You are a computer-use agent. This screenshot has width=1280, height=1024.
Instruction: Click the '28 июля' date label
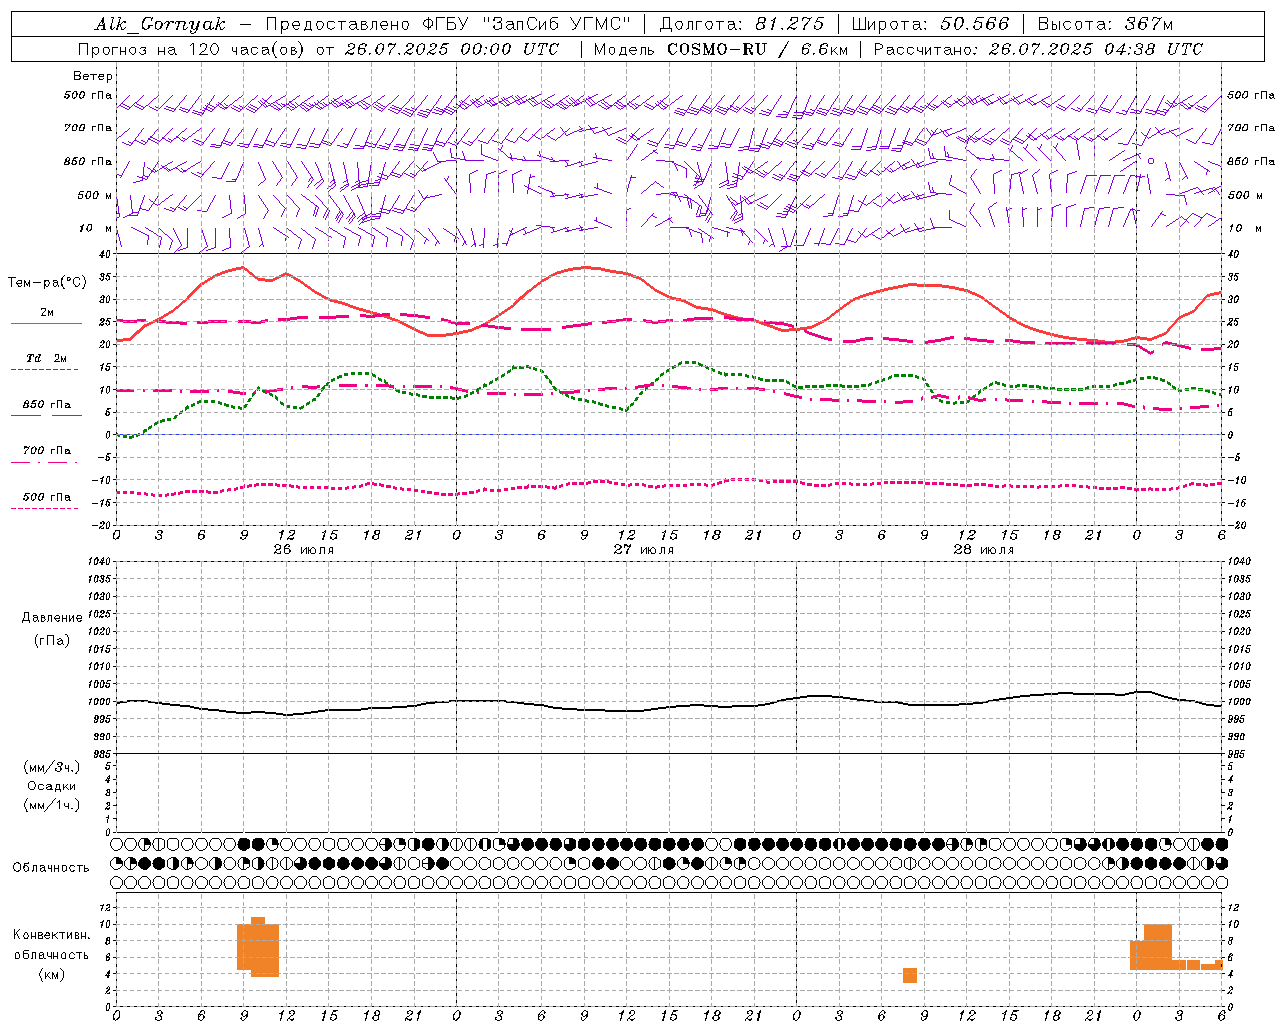pos(984,549)
